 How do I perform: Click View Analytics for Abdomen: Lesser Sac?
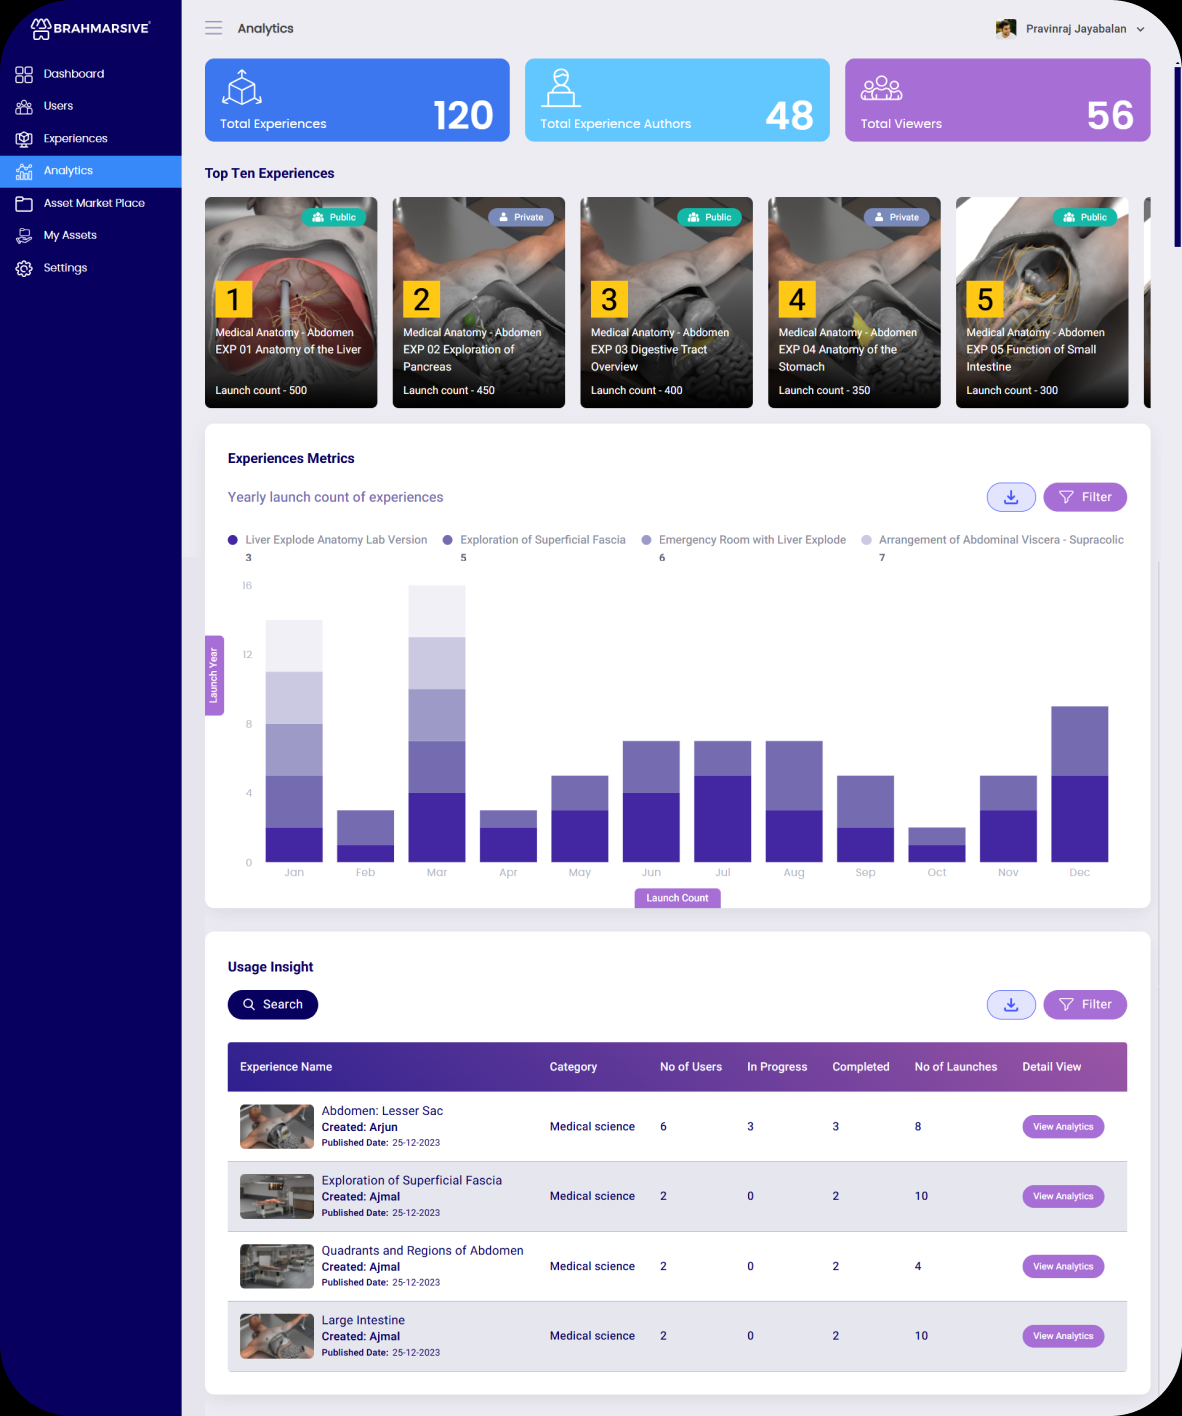[x=1063, y=1126]
